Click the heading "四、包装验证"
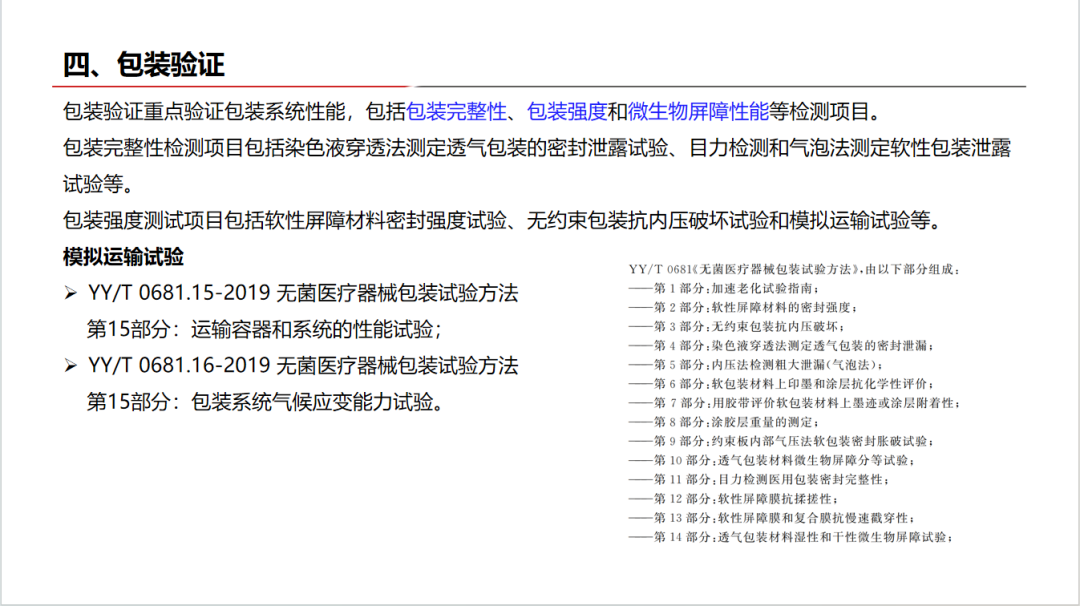Image resolution: width=1080 pixels, height=606 pixels. pyautogui.click(x=144, y=65)
